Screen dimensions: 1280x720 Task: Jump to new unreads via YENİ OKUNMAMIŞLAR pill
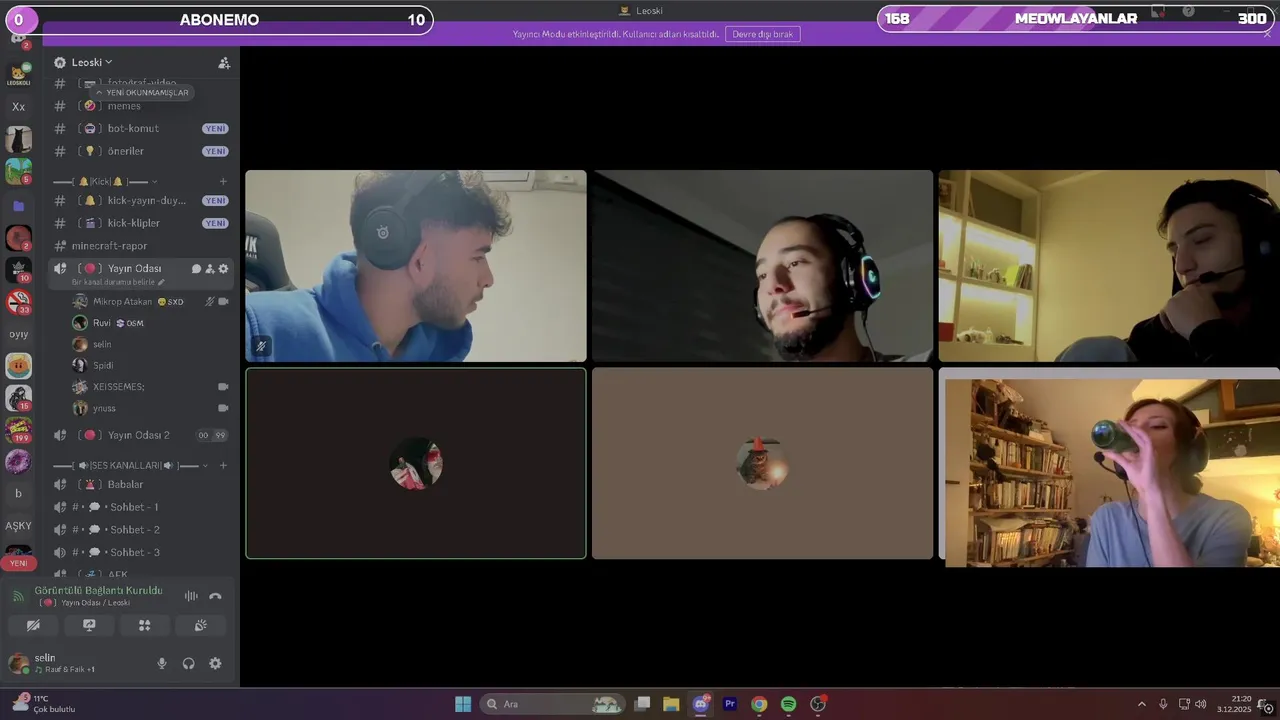point(141,92)
